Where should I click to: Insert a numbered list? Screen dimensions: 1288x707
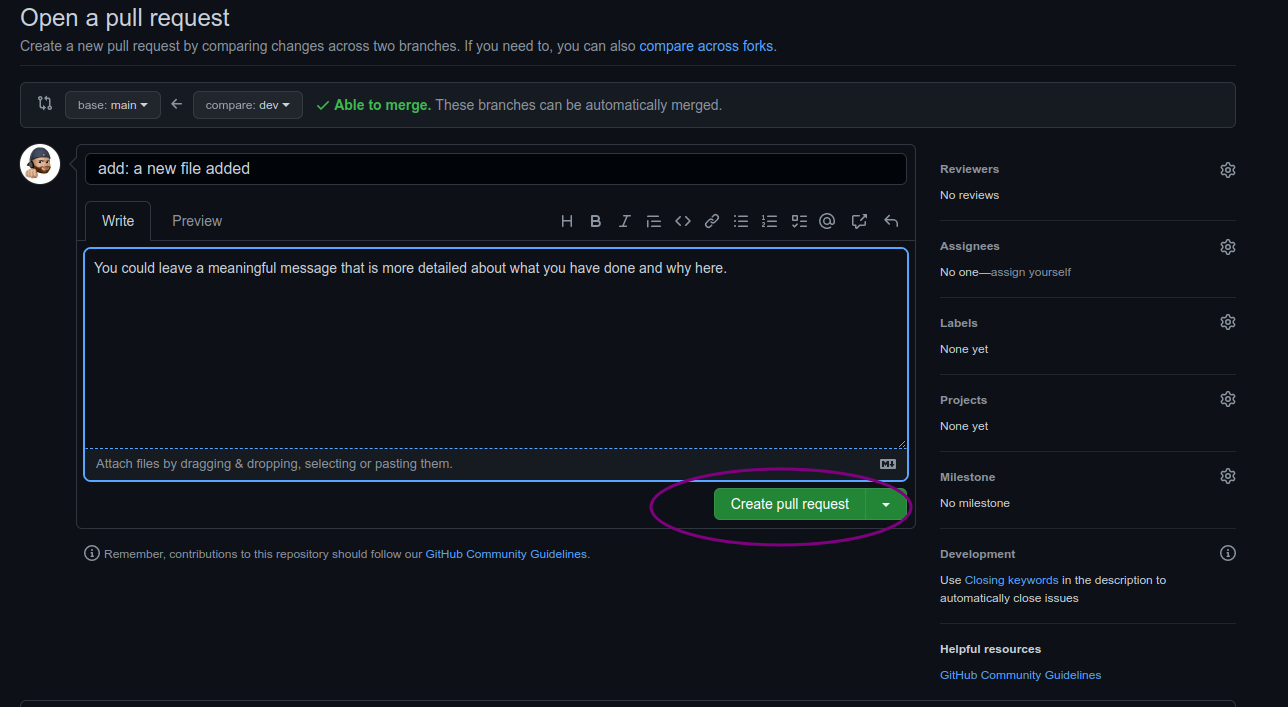769,221
